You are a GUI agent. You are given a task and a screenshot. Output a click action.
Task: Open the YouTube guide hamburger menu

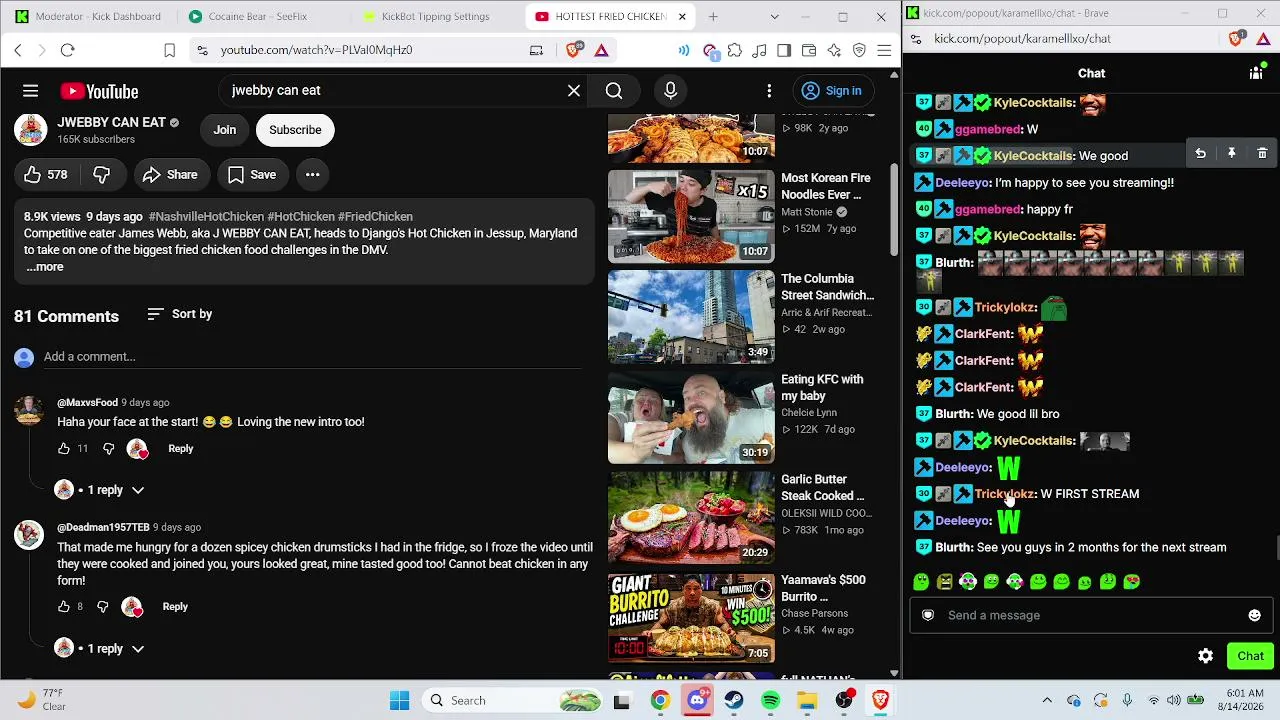(x=31, y=91)
